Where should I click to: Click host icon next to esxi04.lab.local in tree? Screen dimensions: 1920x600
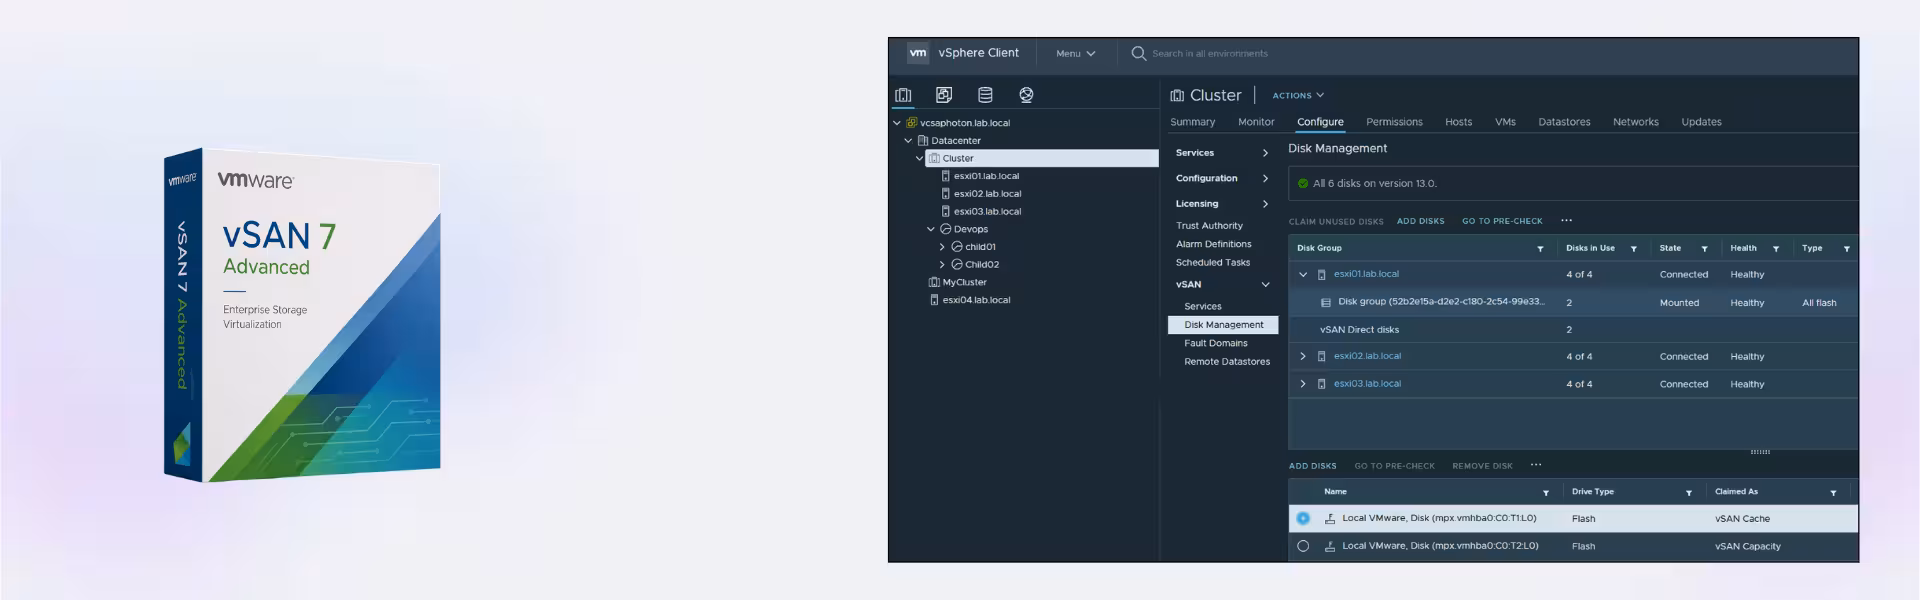pos(934,300)
